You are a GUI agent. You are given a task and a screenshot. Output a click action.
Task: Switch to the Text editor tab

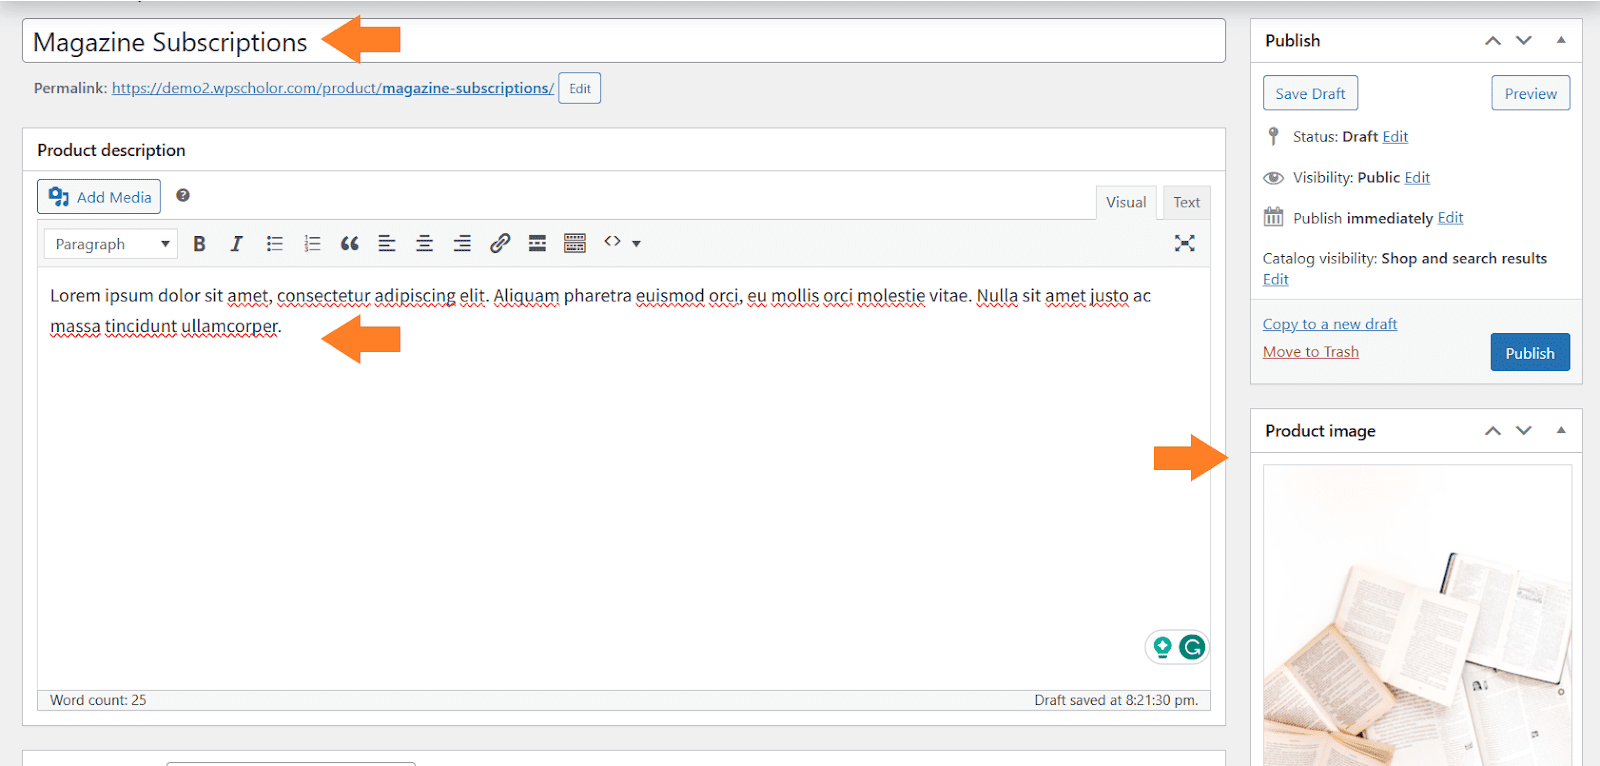click(1186, 202)
